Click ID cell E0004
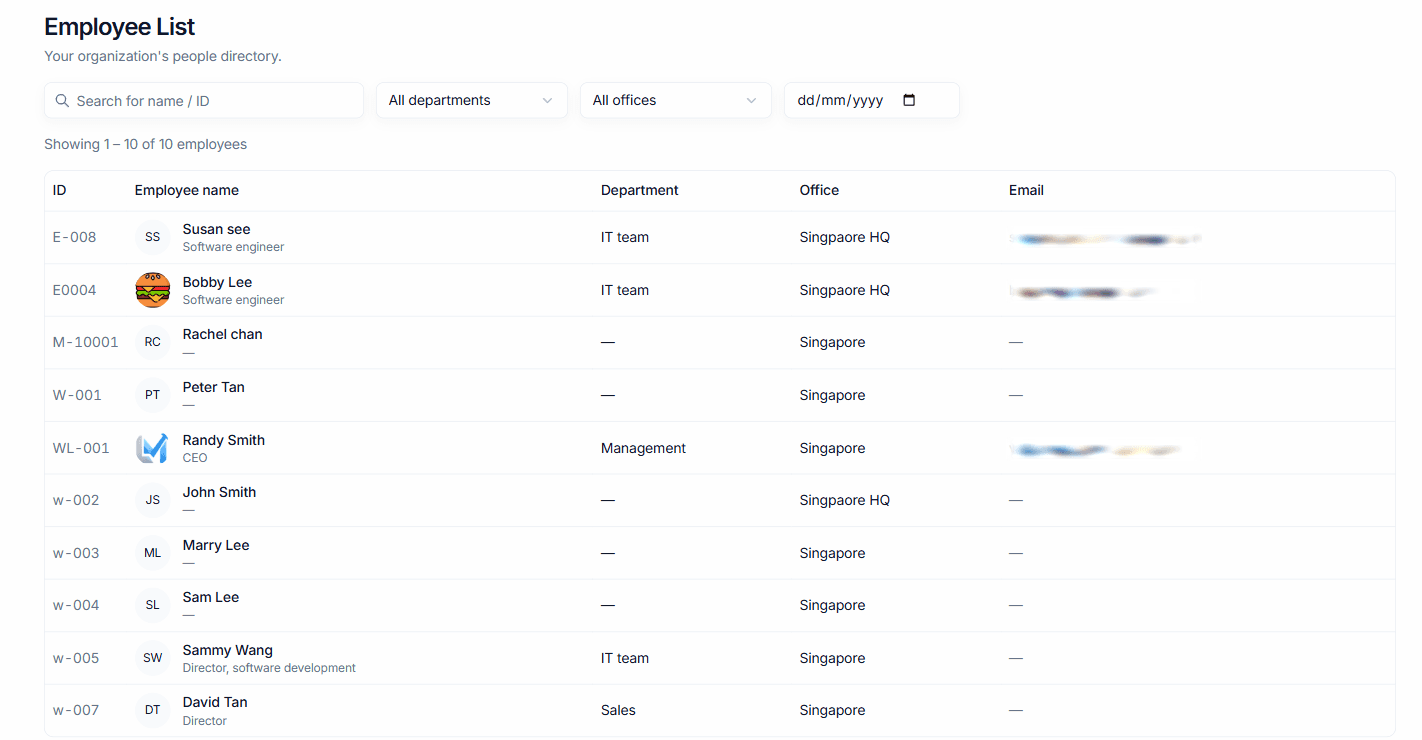Image resolution: width=1422 pixels, height=740 pixels. tap(75, 290)
